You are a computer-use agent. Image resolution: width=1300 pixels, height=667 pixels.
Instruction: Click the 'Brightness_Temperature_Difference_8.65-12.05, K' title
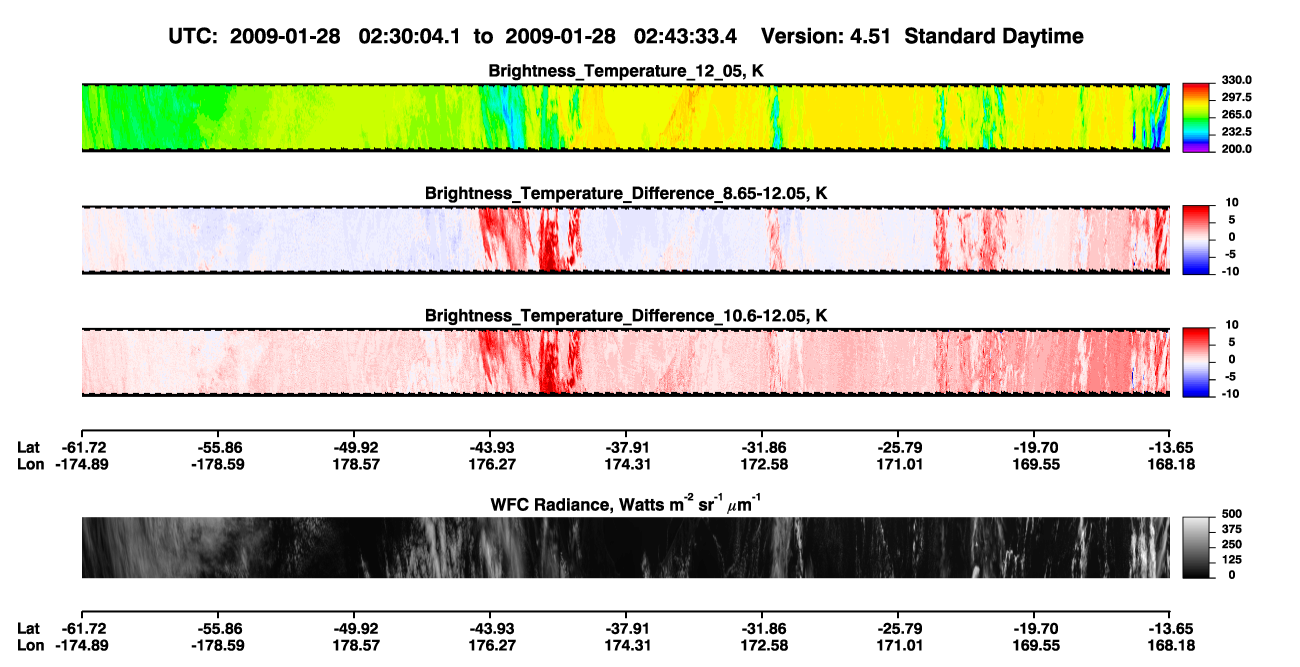[626, 193]
